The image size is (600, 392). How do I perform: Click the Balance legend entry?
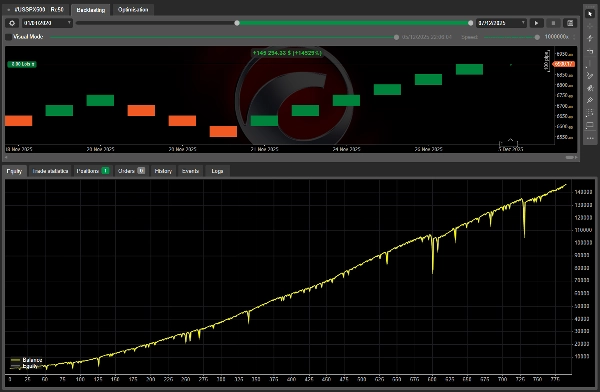(27, 360)
